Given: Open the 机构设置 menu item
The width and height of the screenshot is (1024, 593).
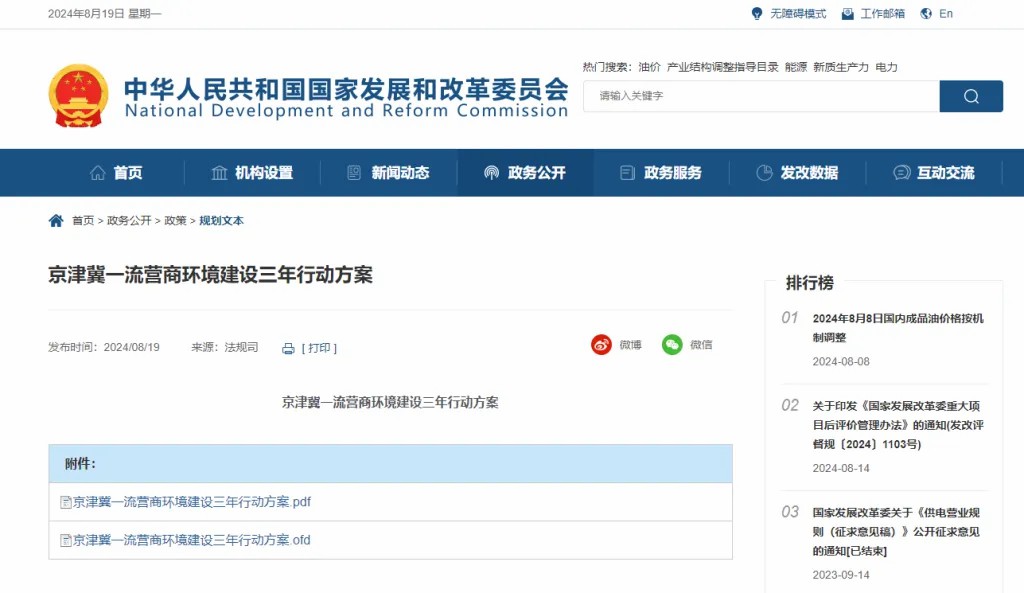Looking at the screenshot, I should pyautogui.click(x=252, y=173).
